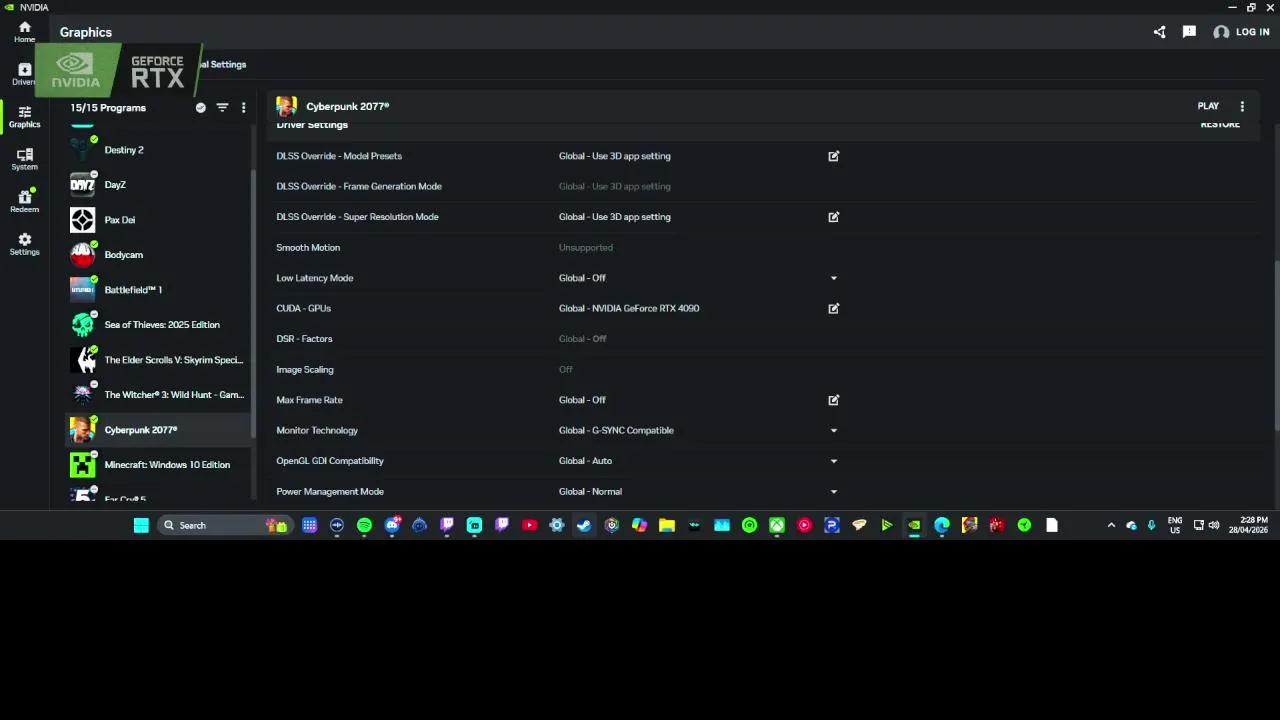Select Destiny 2 in program list
Viewport: 1280px width, 720px height.
point(158,150)
